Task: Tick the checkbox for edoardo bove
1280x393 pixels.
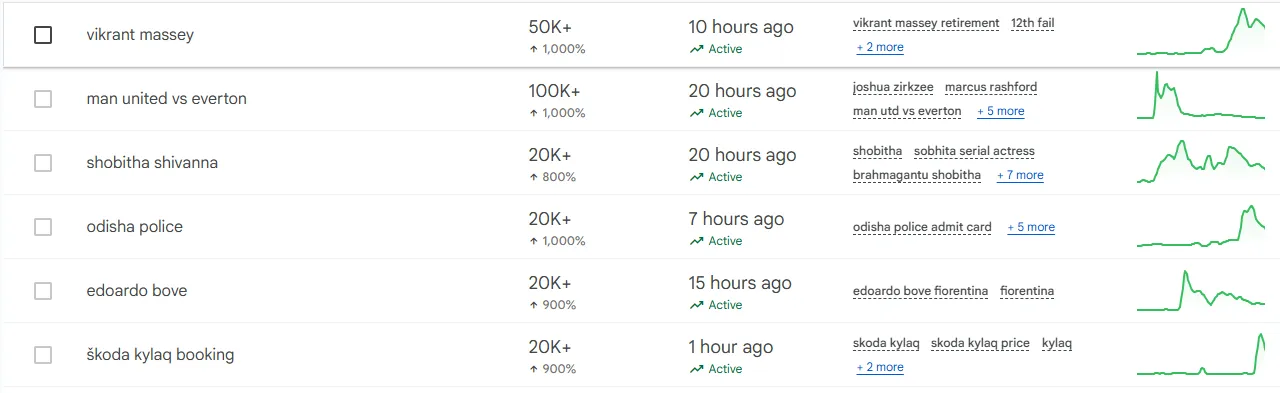Action: (x=43, y=291)
